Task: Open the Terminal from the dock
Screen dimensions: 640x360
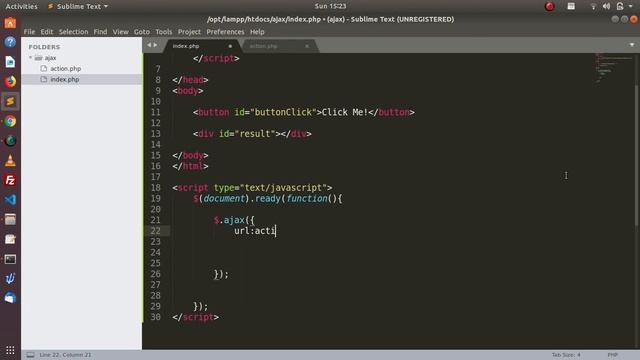Action: pos(10,259)
